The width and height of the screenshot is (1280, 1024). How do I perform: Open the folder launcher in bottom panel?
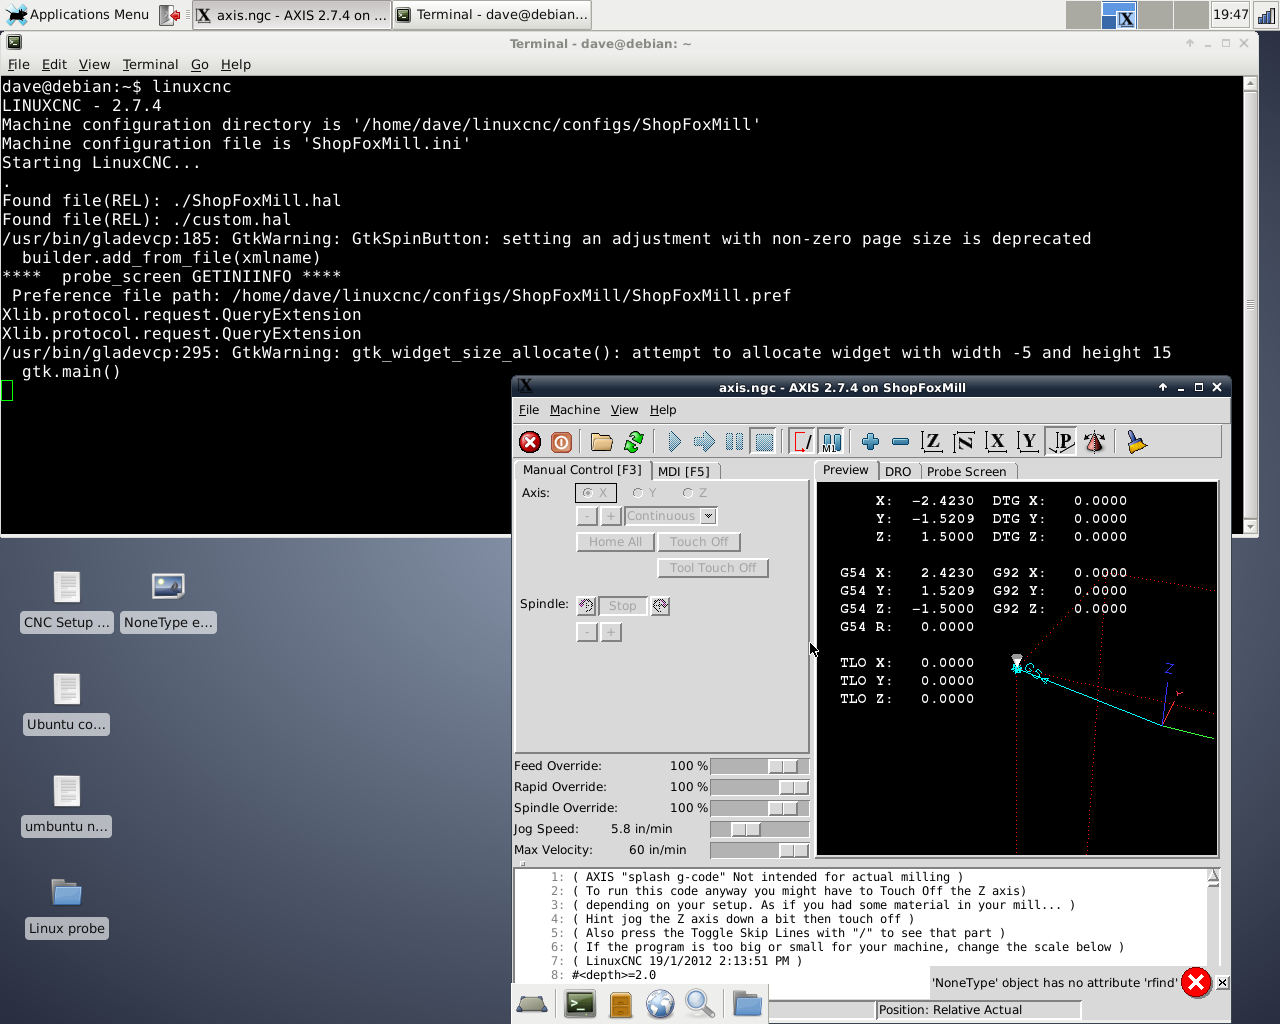(x=747, y=1004)
